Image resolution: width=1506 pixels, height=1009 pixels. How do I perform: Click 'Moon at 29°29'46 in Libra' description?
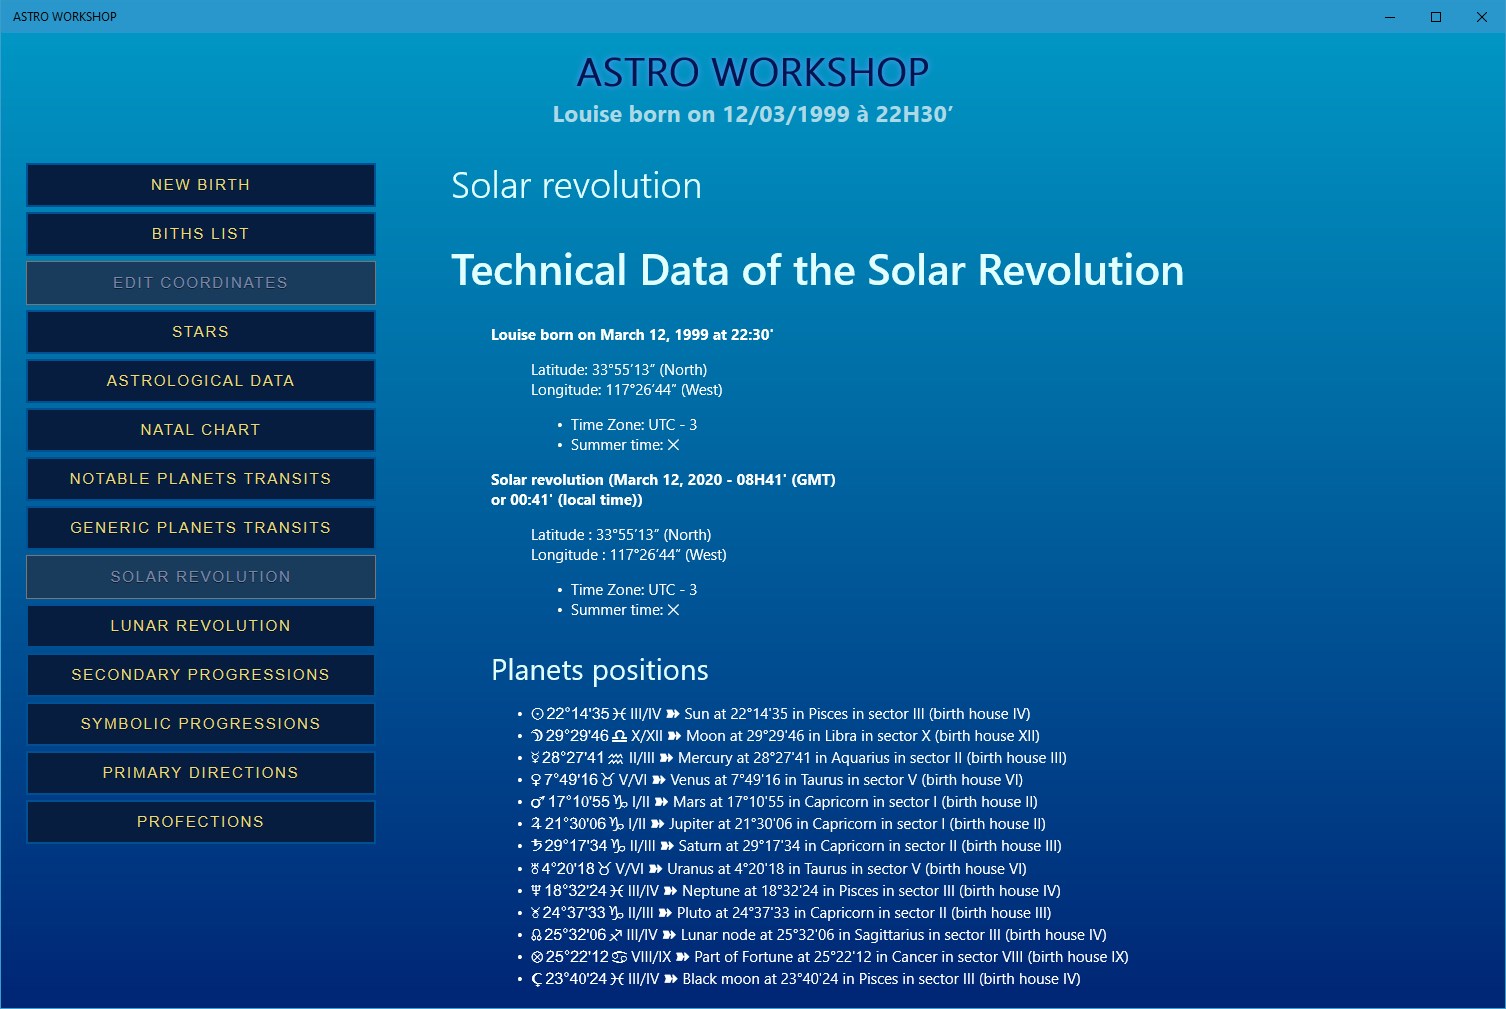(863, 736)
